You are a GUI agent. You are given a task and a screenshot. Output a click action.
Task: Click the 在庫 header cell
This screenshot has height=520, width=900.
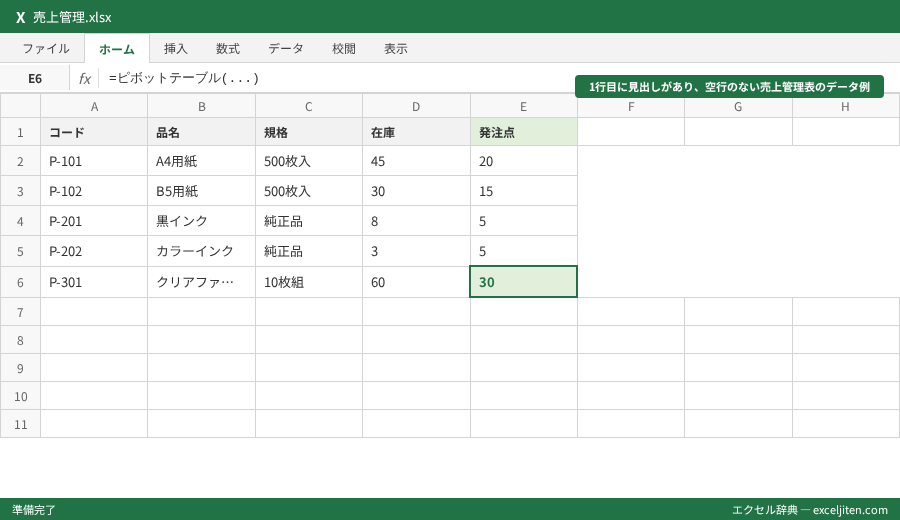pyautogui.click(x=416, y=132)
